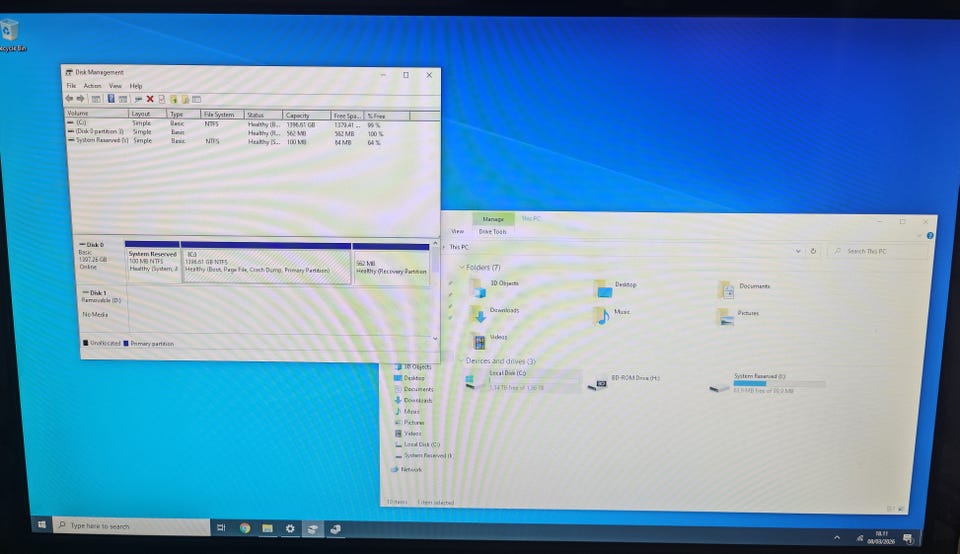
Task: Open the Help menu in Disk Management
Action: click(x=136, y=86)
